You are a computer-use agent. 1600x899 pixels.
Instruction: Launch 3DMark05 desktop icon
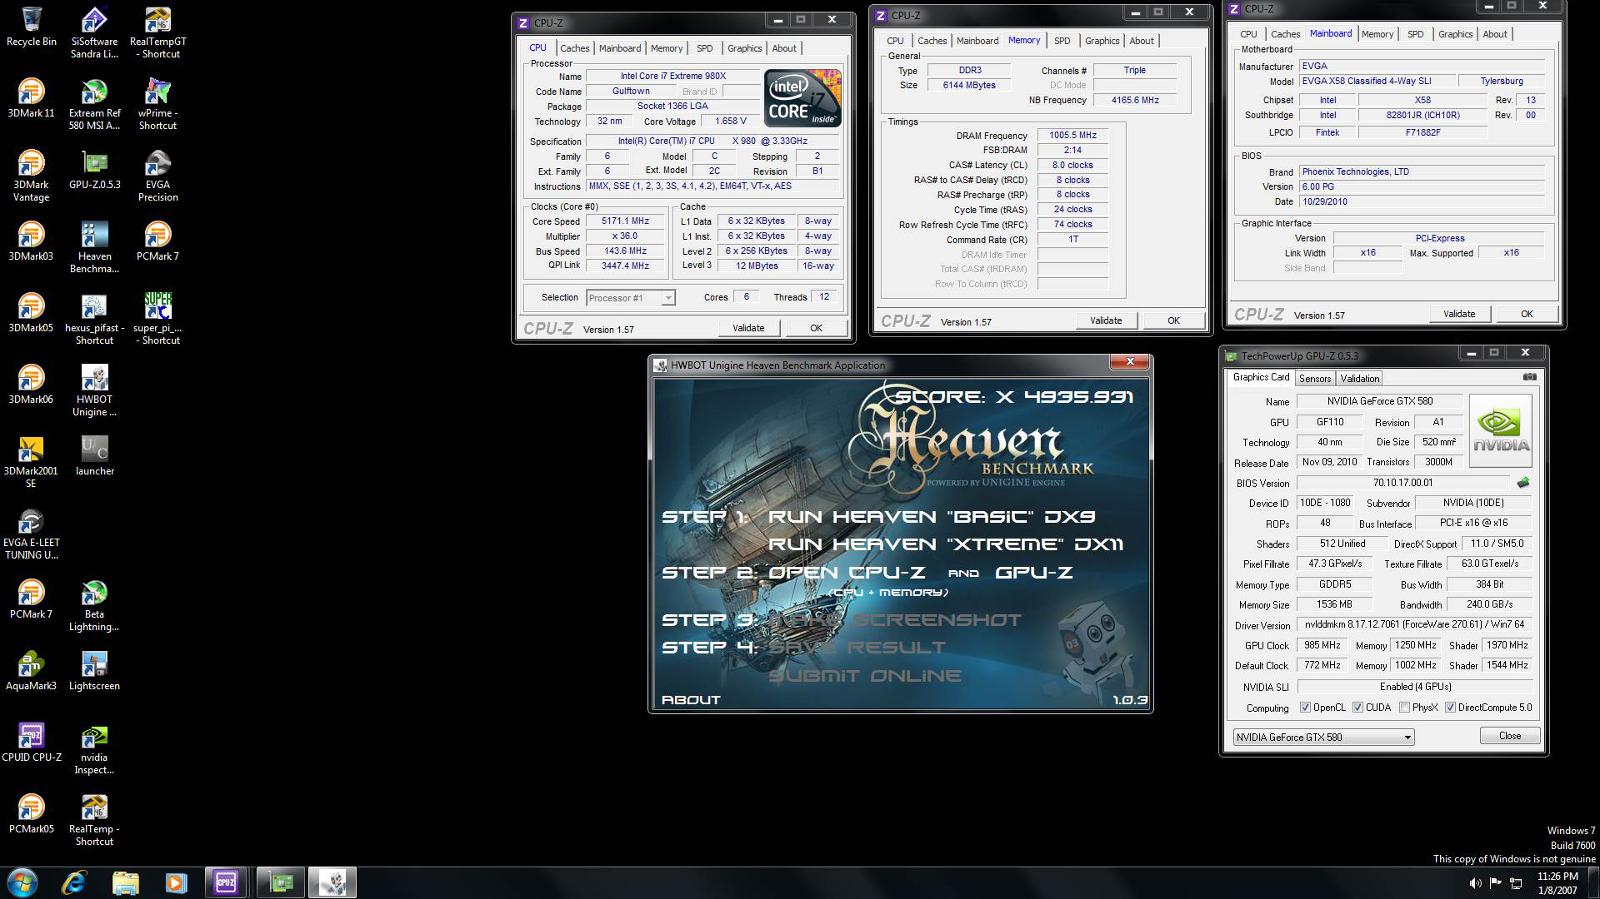31,313
